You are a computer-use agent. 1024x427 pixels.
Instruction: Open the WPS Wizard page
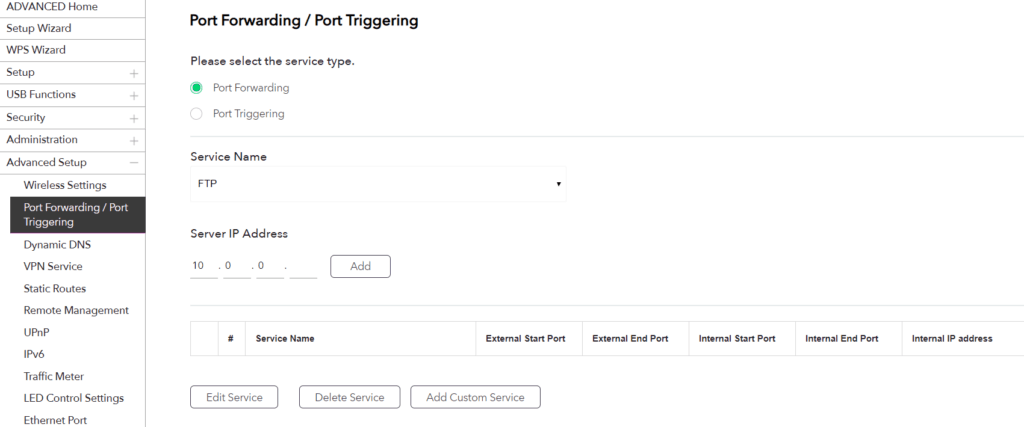click(37, 50)
